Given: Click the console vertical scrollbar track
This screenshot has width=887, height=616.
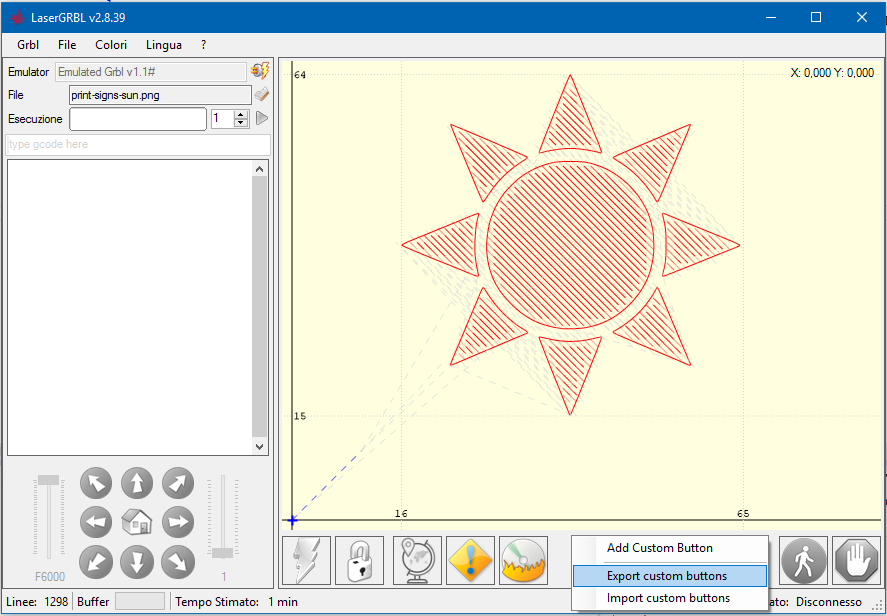Looking at the screenshot, I should point(259,307).
